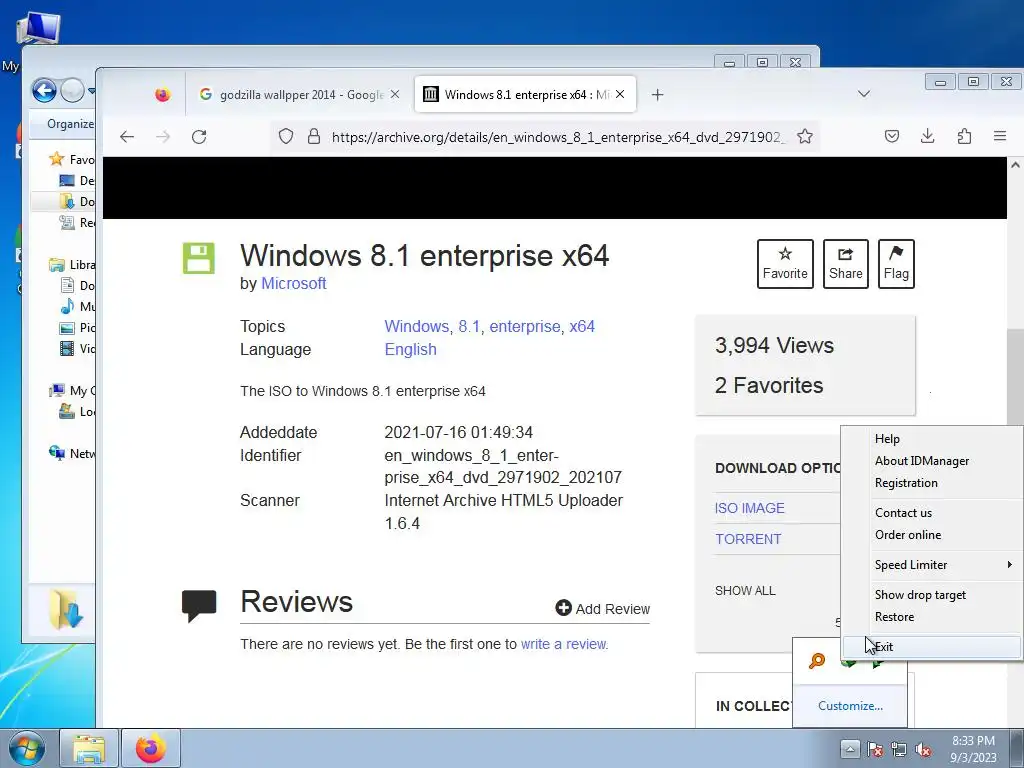The width and height of the screenshot is (1024, 768).
Task: Open the English language link
Action: coord(410,349)
